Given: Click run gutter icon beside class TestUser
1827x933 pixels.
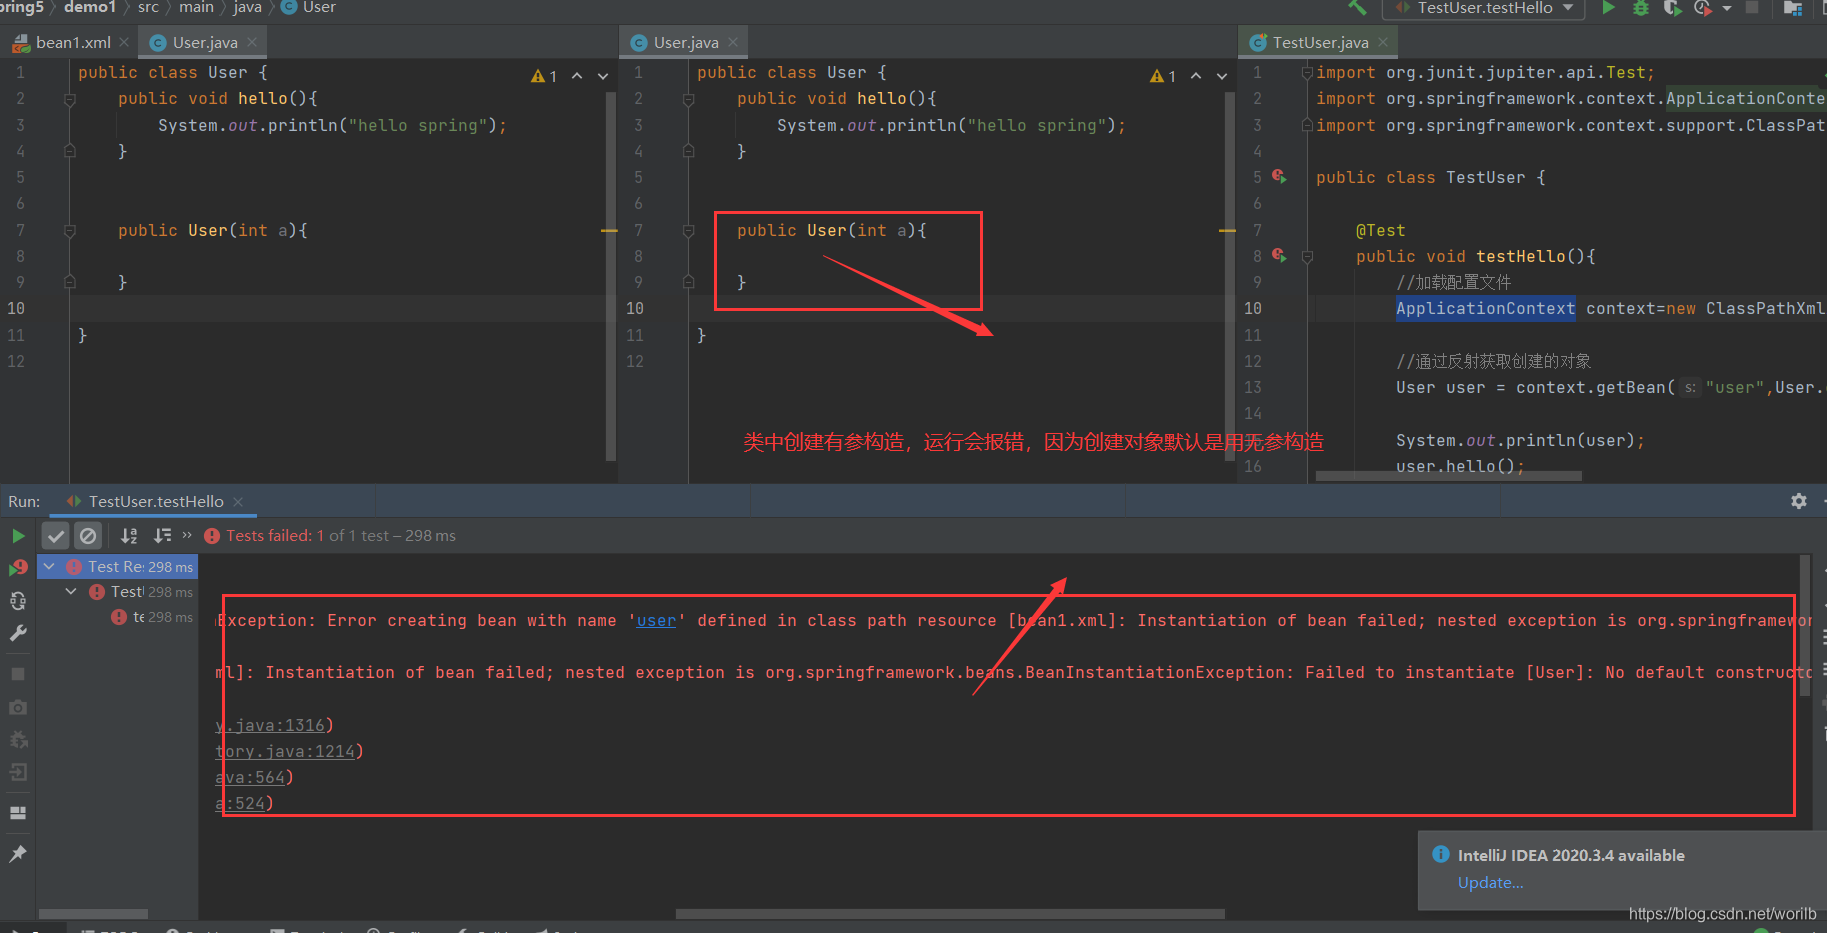Looking at the screenshot, I should [x=1279, y=176].
